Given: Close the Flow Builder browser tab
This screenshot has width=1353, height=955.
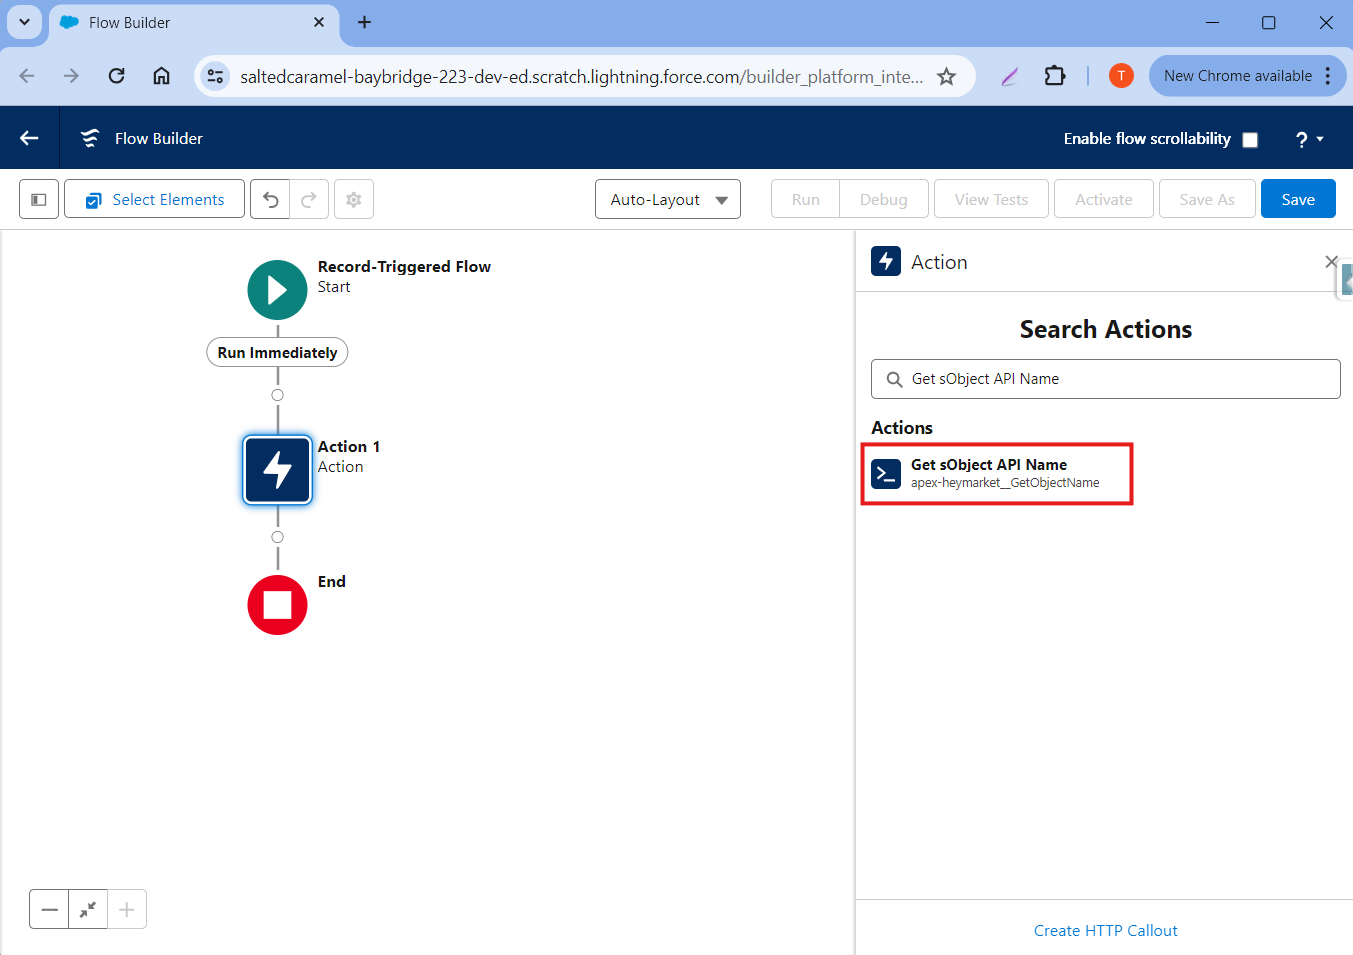Looking at the screenshot, I should (319, 22).
